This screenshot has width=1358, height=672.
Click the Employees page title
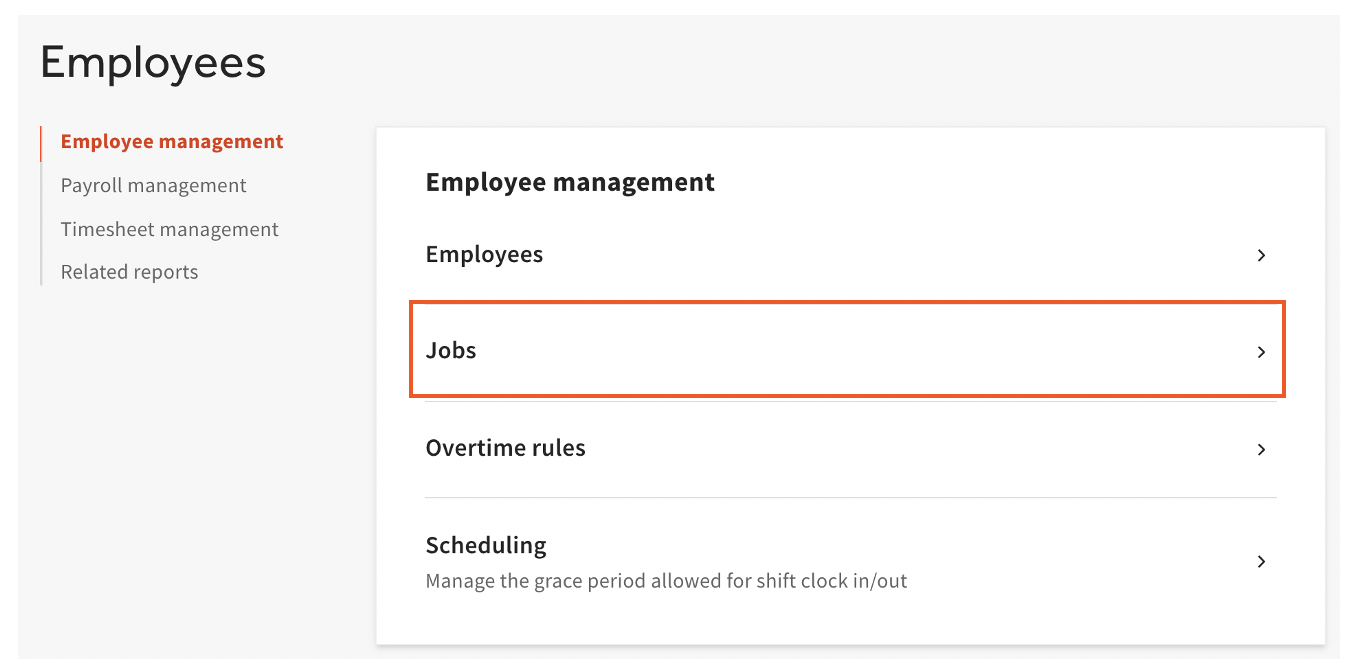point(152,62)
